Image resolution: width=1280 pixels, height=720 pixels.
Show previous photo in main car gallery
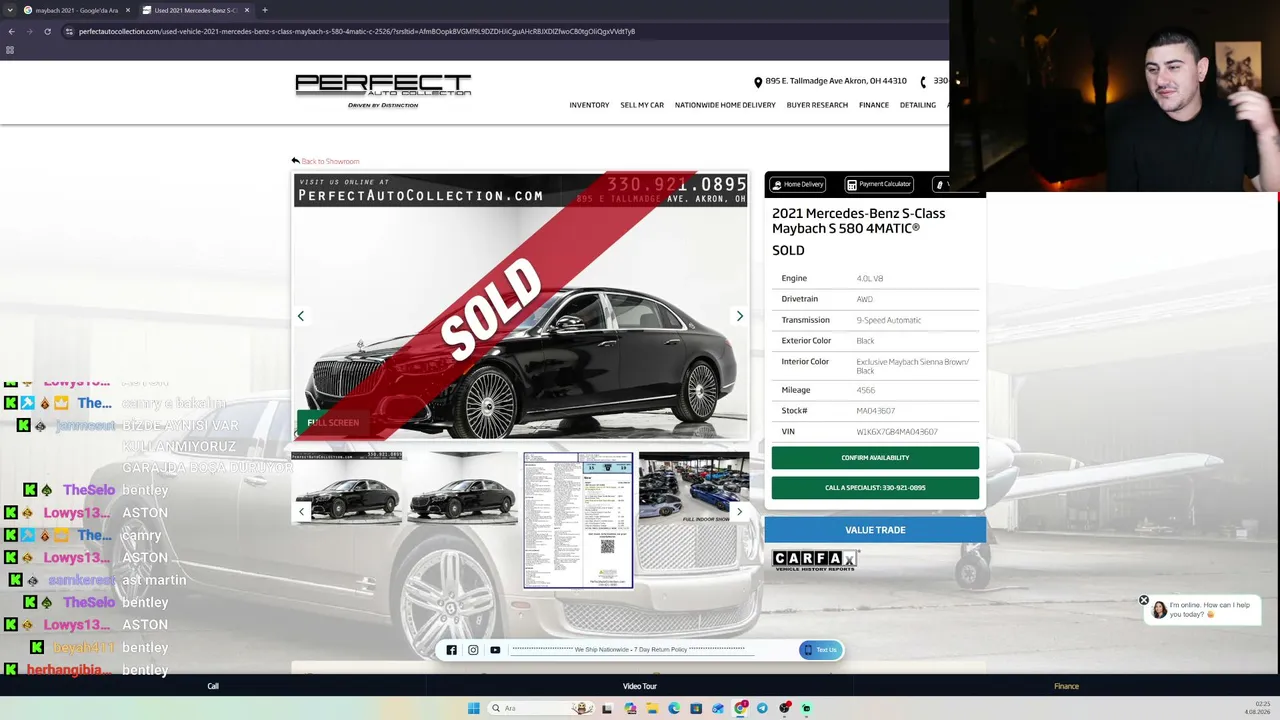[300, 316]
